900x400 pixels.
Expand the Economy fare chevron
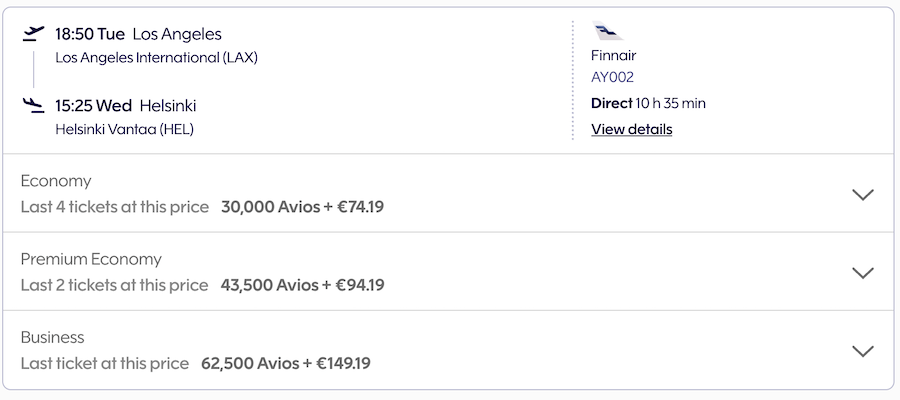click(863, 194)
